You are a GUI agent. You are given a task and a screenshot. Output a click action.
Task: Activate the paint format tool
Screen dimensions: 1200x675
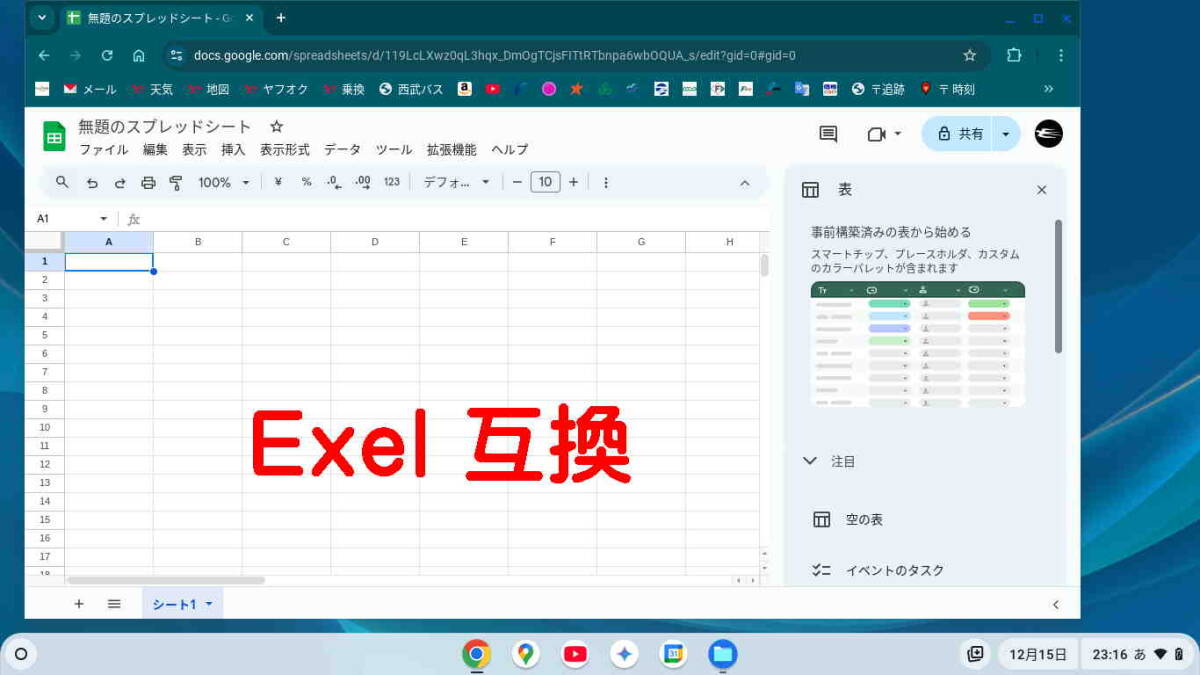click(x=176, y=182)
